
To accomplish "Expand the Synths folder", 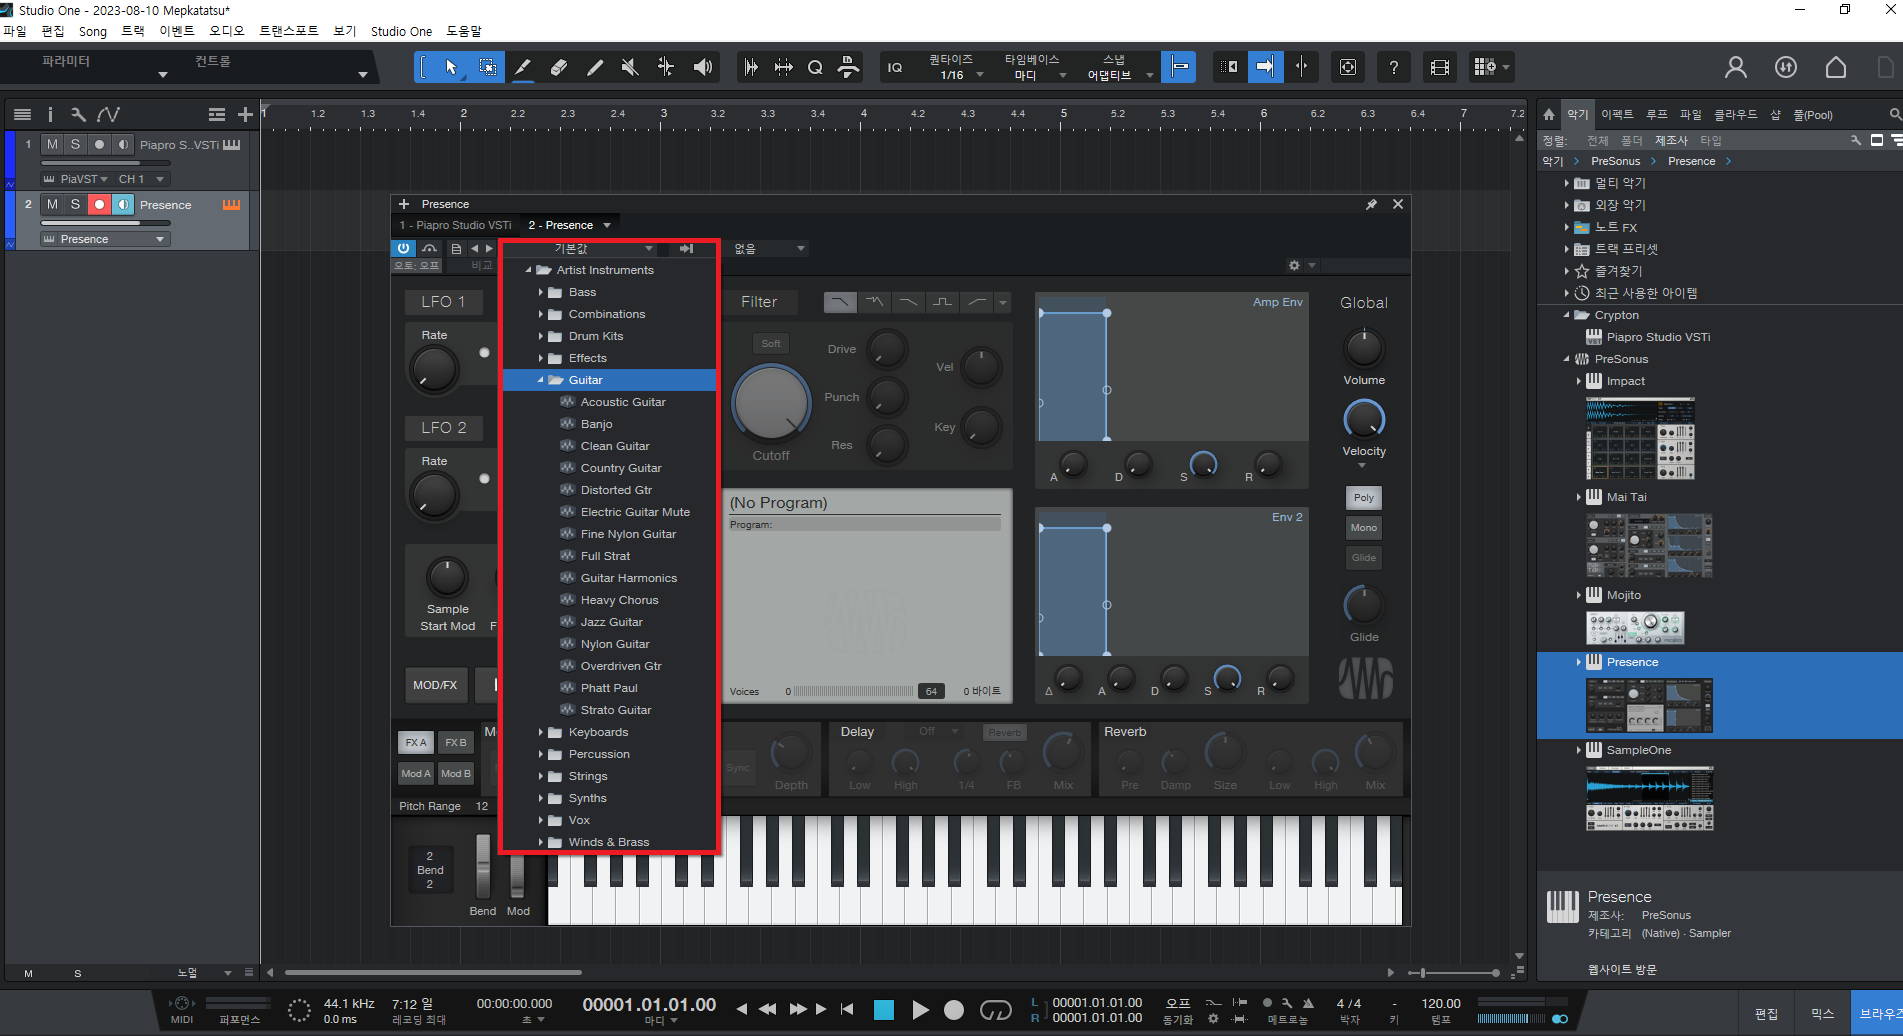I will [x=541, y=798].
